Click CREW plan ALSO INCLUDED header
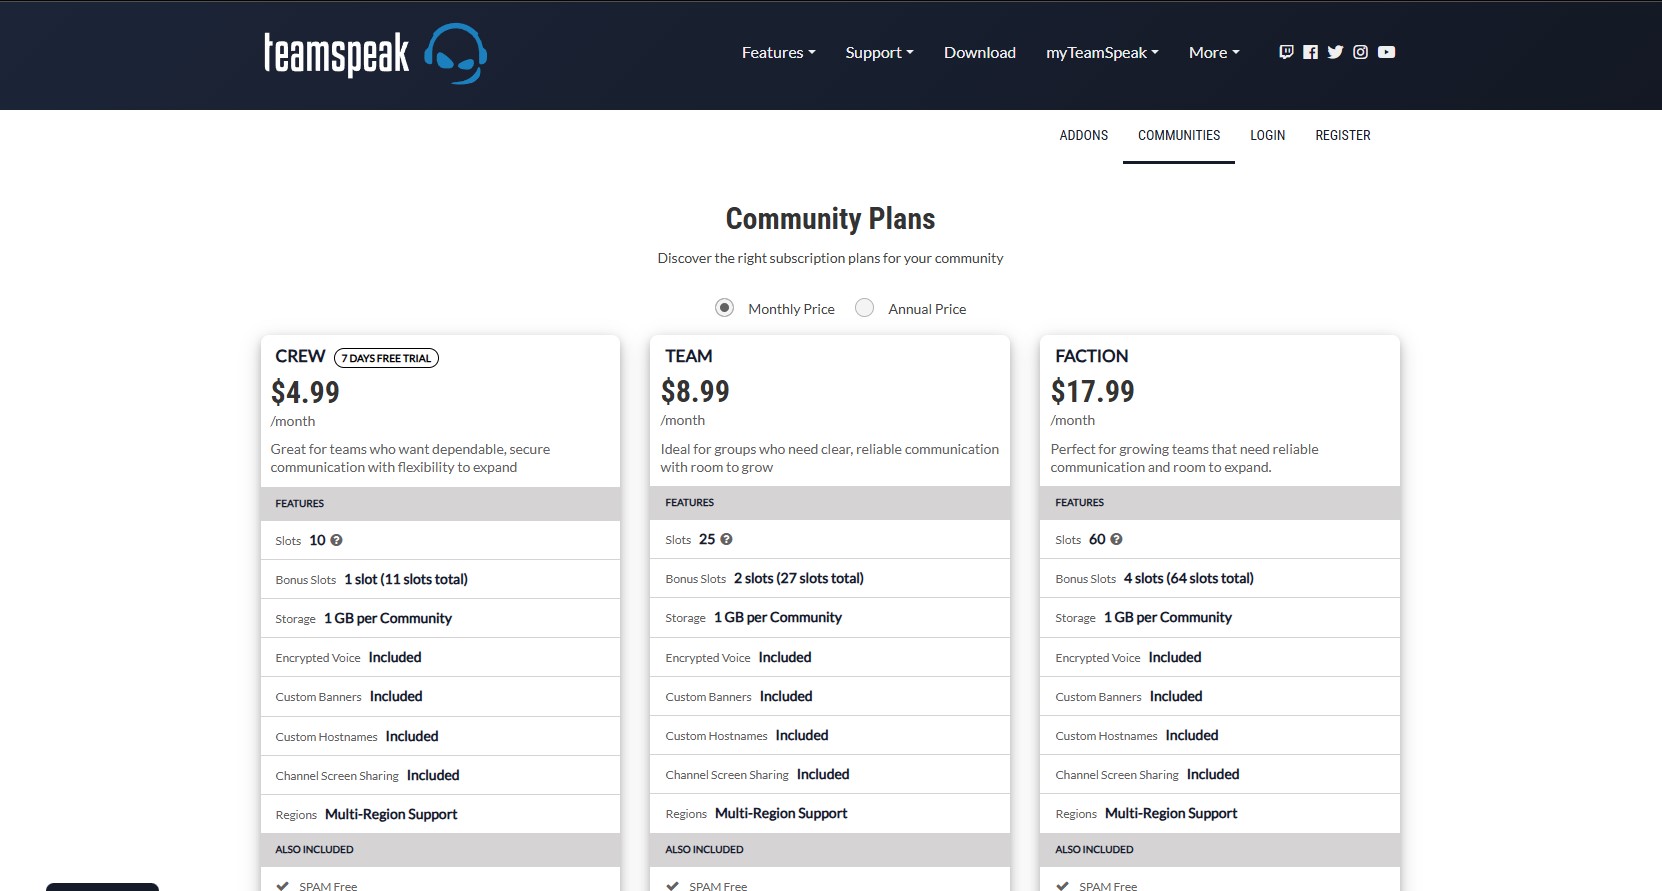Screen dimensions: 1662x891 tap(440, 850)
